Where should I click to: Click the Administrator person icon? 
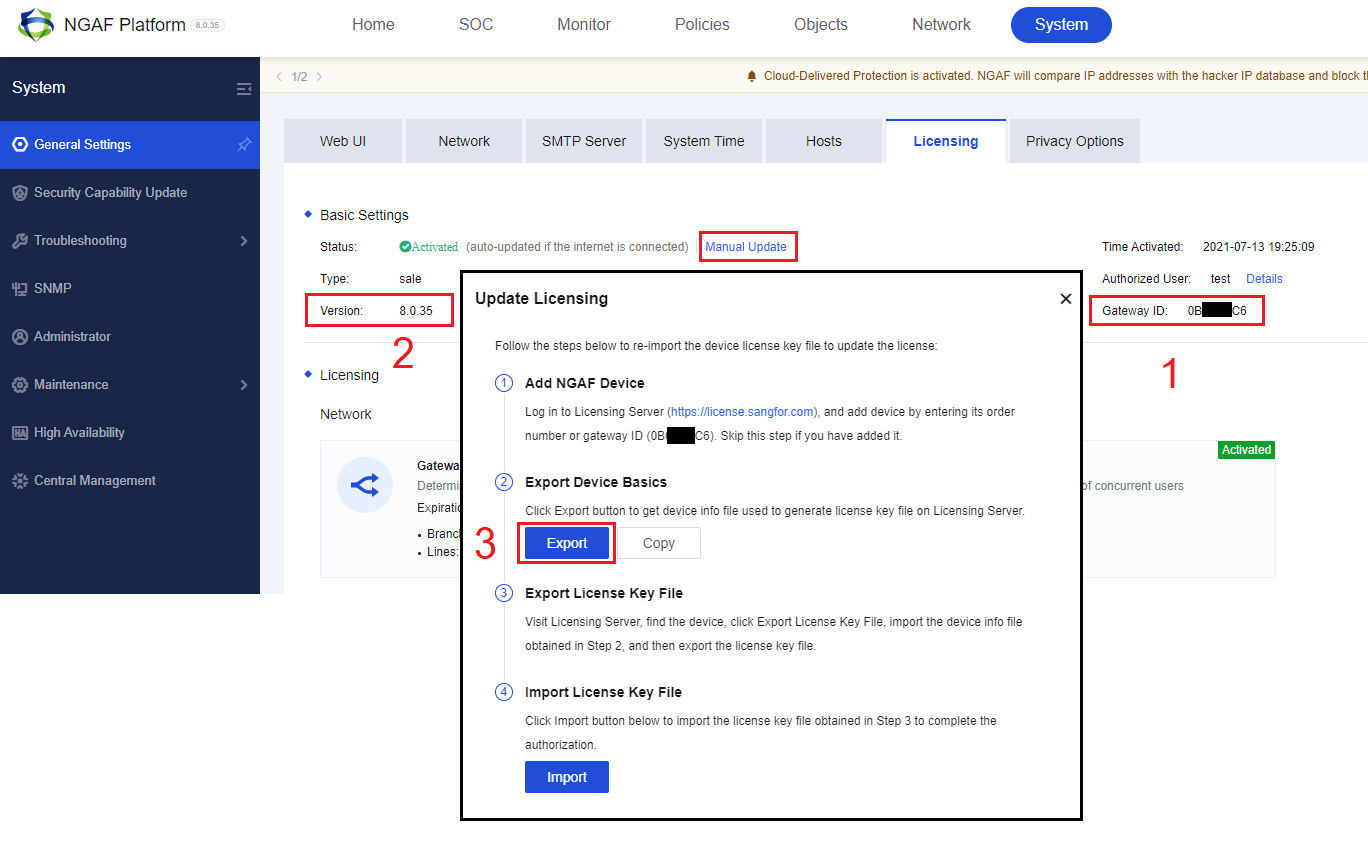[x=20, y=337]
